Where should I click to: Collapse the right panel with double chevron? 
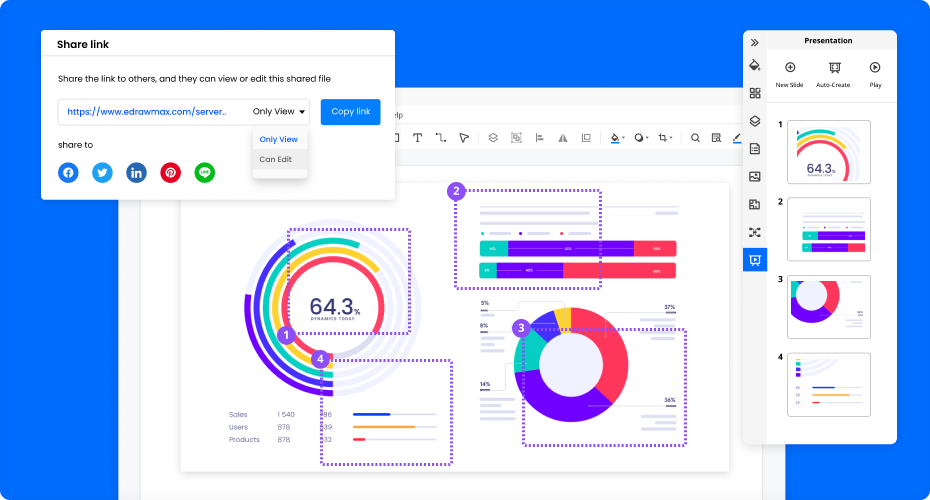point(755,42)
